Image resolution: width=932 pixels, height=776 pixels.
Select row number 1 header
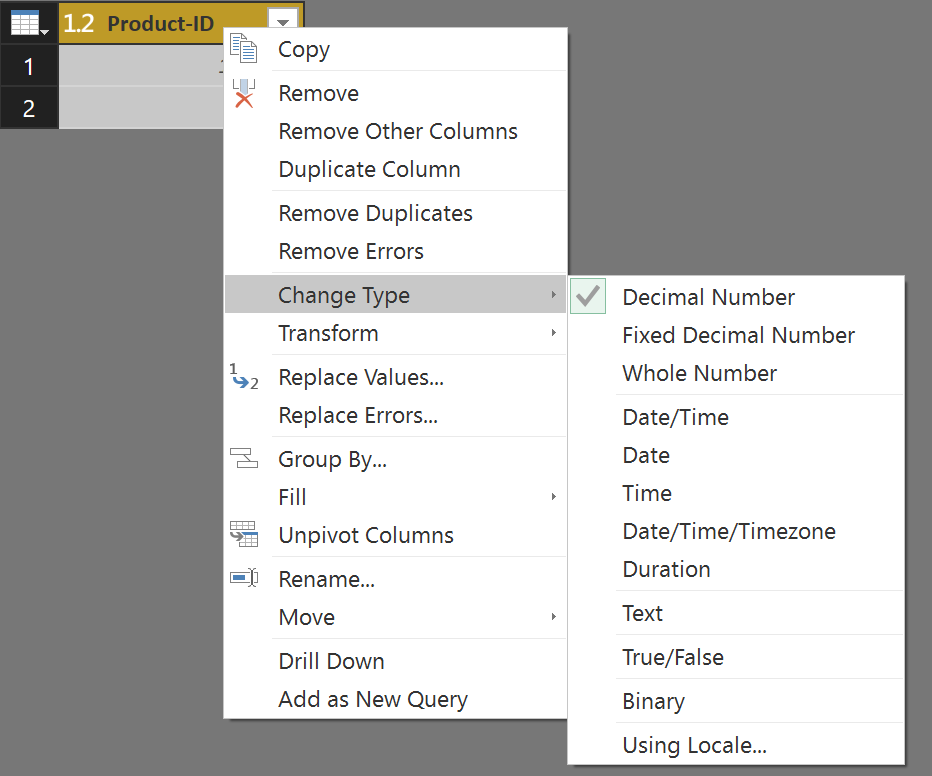tap(29, 67)
